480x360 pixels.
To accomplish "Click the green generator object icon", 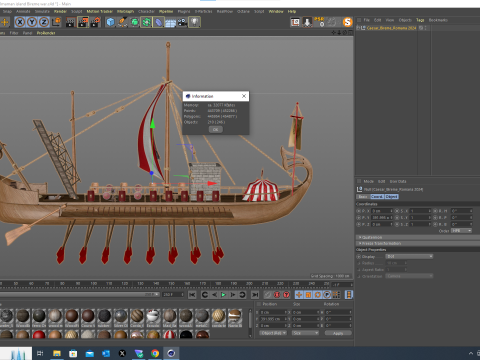I will click(x=134, y=22).
